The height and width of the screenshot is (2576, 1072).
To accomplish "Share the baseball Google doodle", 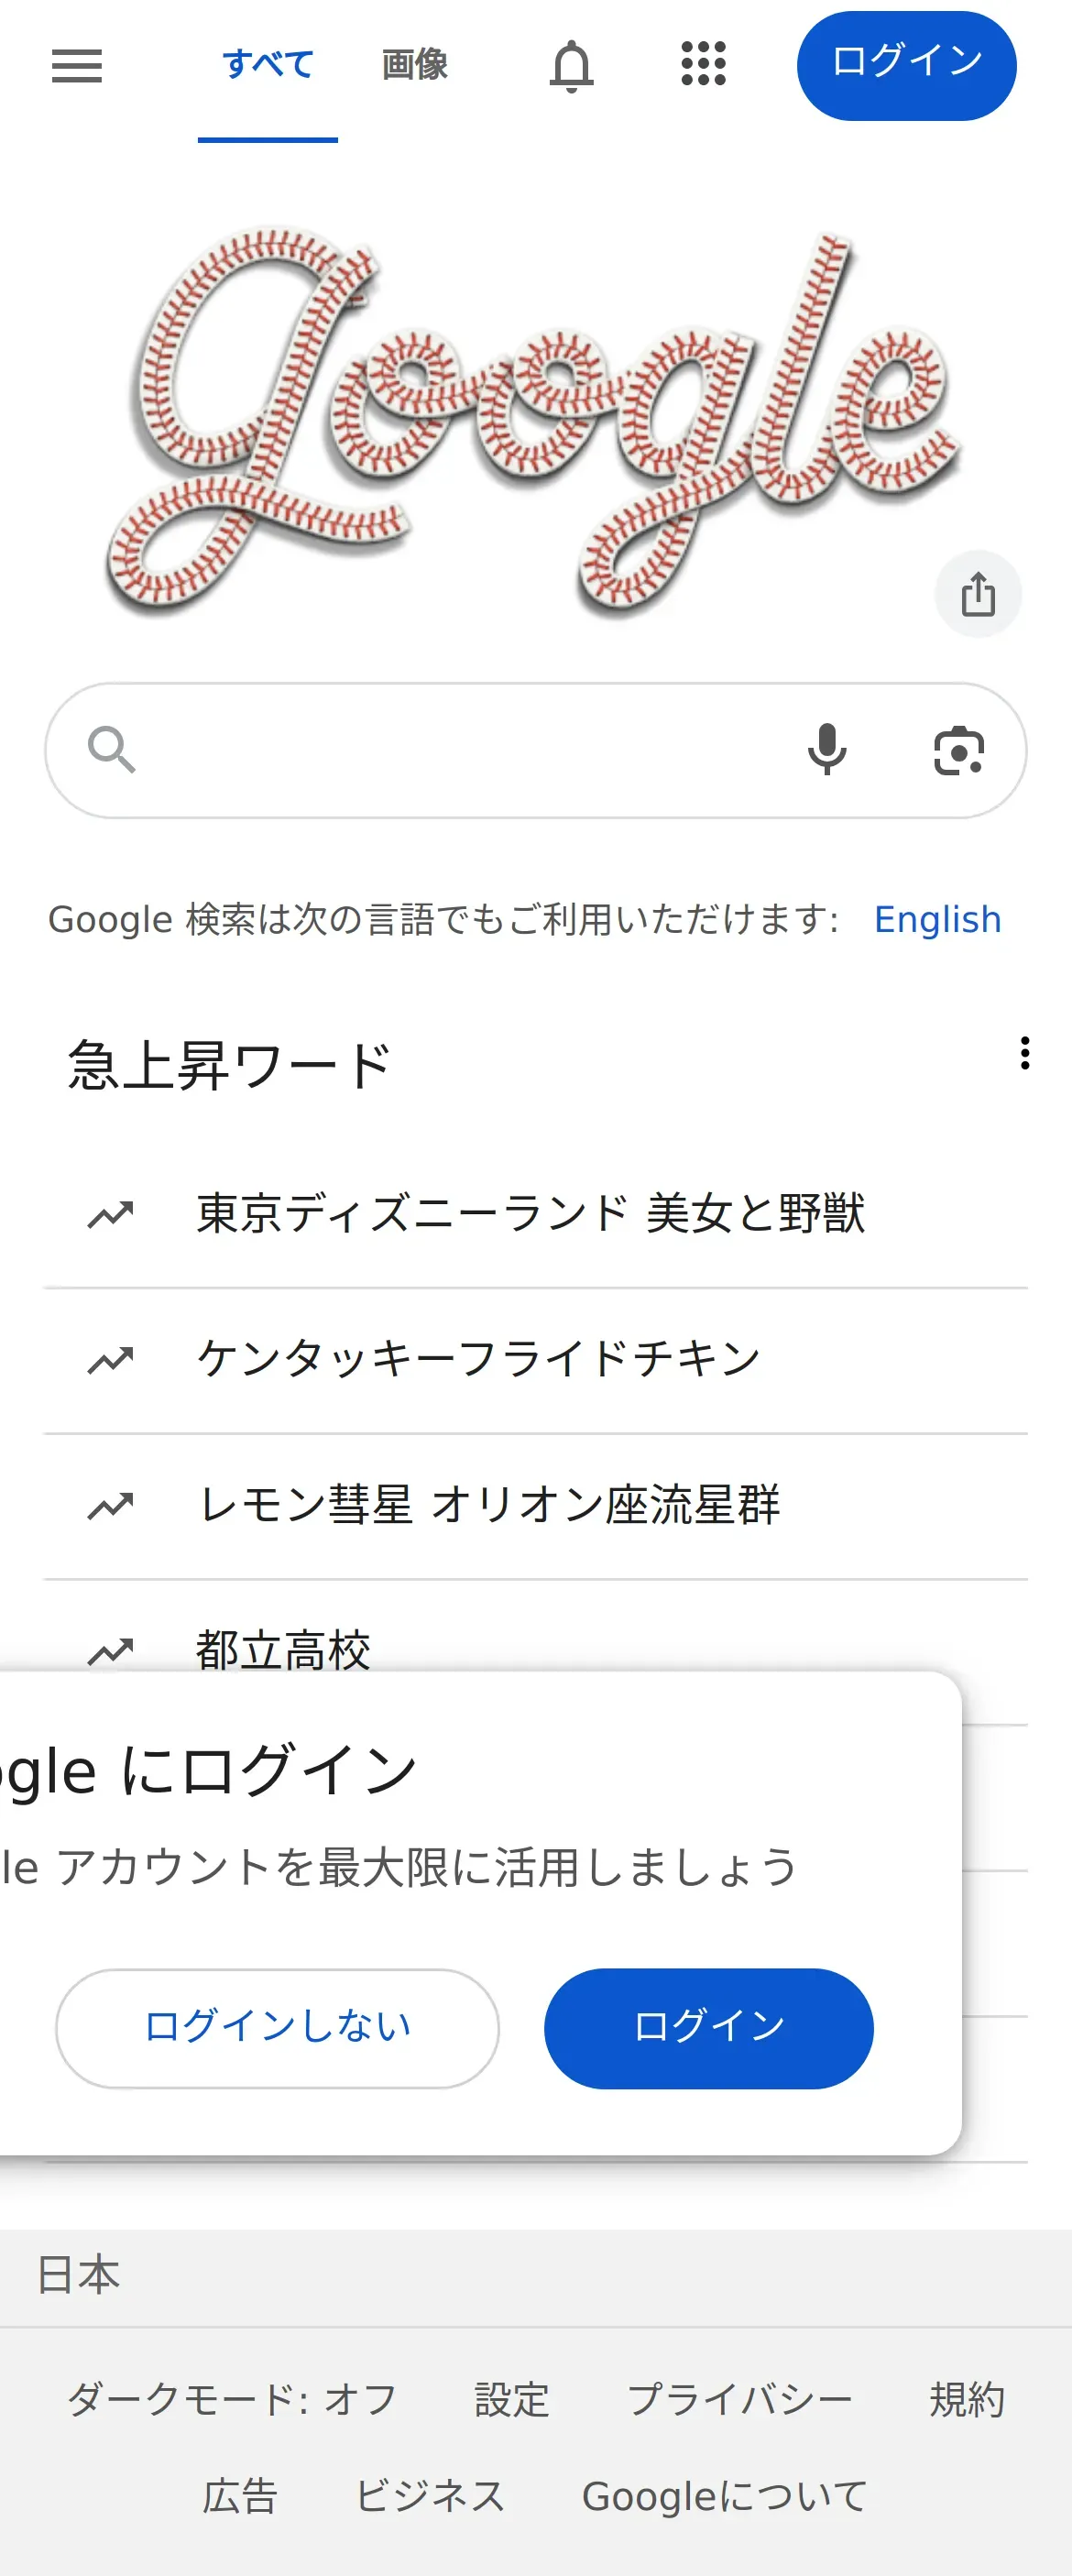I will [977, 594].
